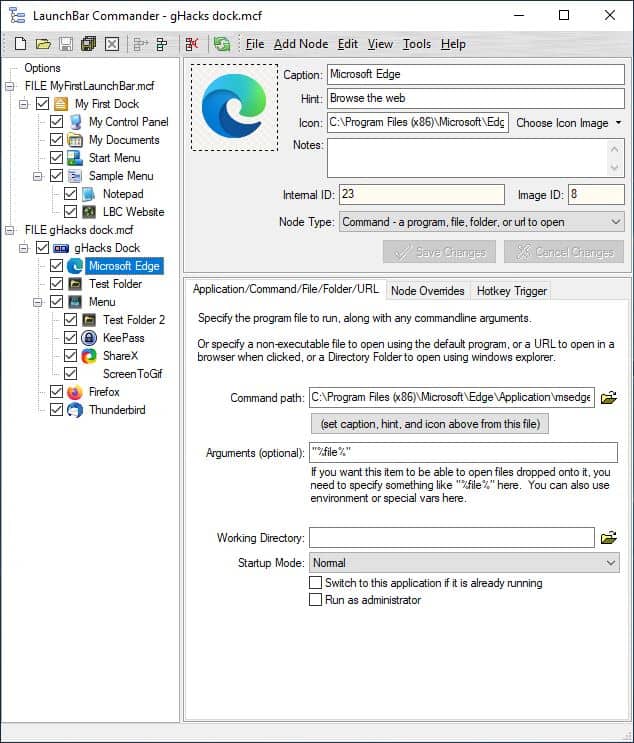The image size is (634, 743).
Task: Collapse the Menu node under gHacks Dock
Action: (x=37, y=302)
